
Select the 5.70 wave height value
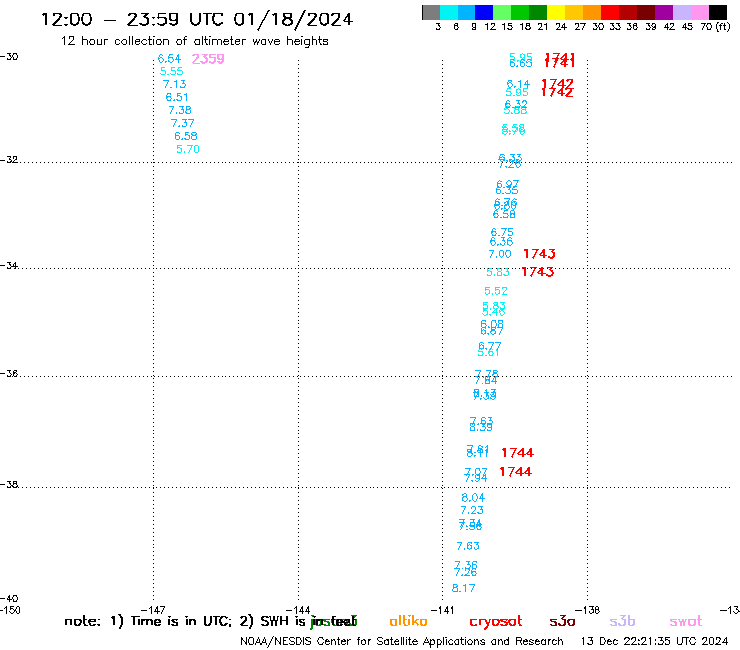click(188, 149)
